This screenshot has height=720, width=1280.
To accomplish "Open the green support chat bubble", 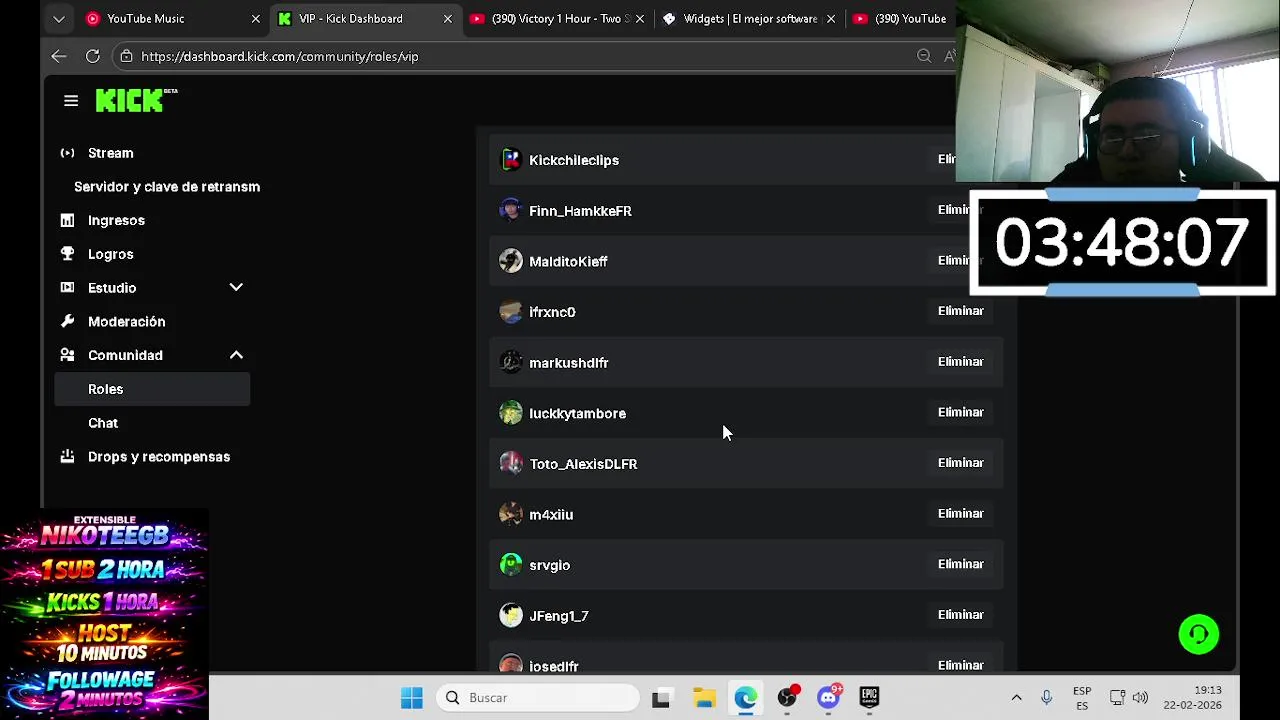I will pyautogui.click(x=1199, y=634).
